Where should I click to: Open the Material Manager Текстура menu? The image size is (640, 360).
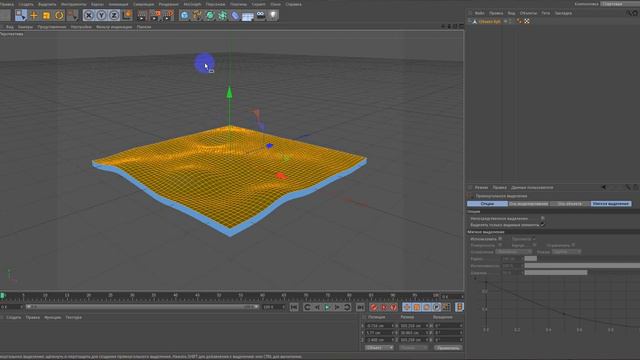coord(73,317)
